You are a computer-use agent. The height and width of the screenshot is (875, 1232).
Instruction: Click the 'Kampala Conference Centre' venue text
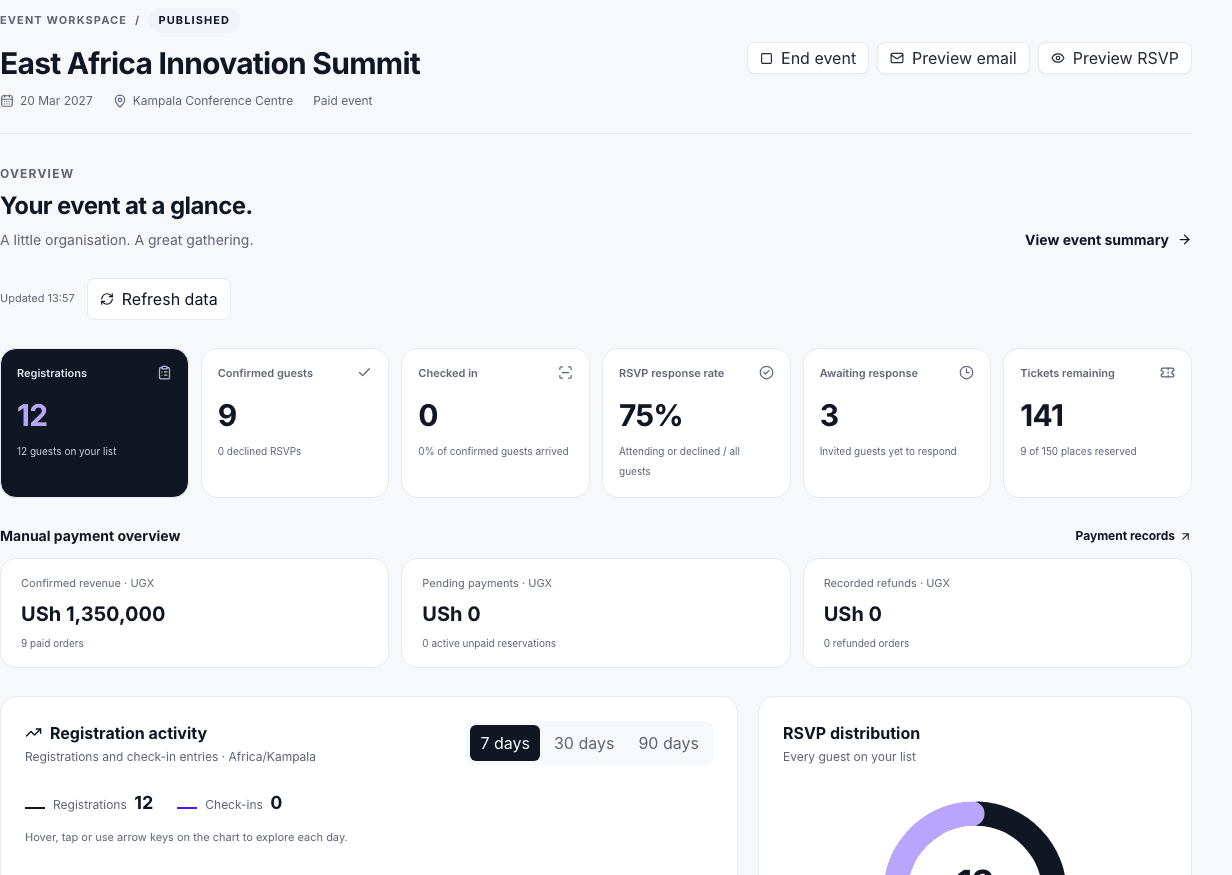[x=213, y=101]
